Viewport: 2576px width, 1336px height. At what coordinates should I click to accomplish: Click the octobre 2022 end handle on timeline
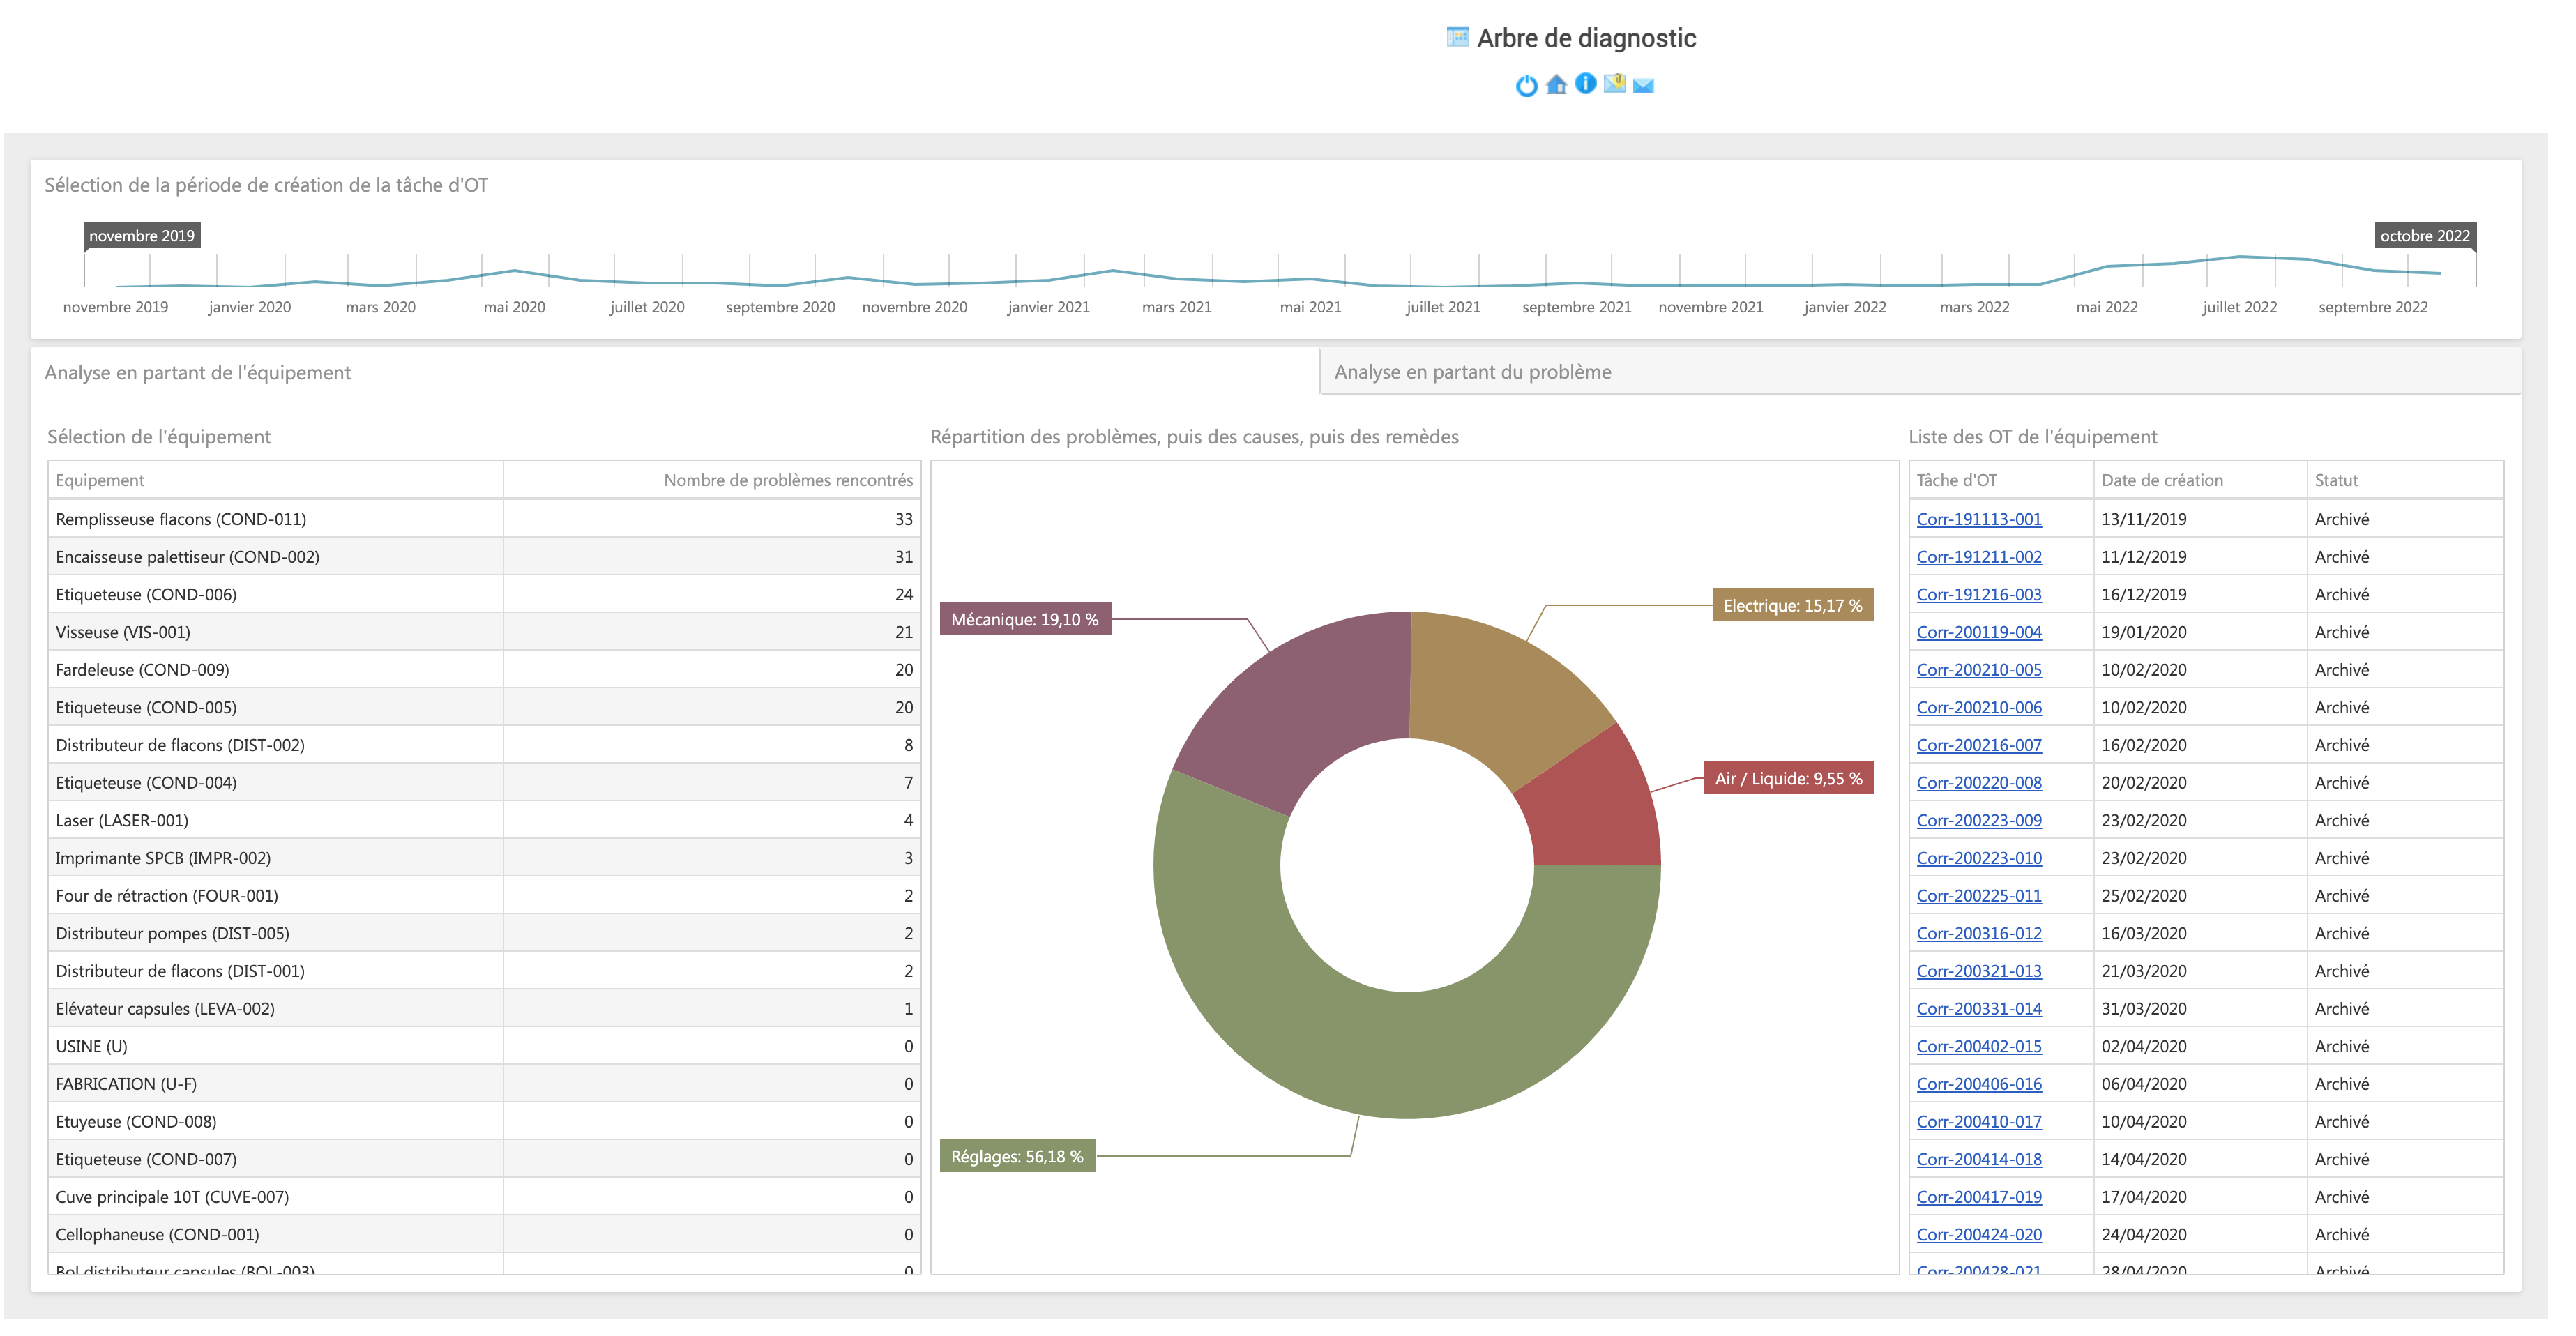coord(2424,236)
